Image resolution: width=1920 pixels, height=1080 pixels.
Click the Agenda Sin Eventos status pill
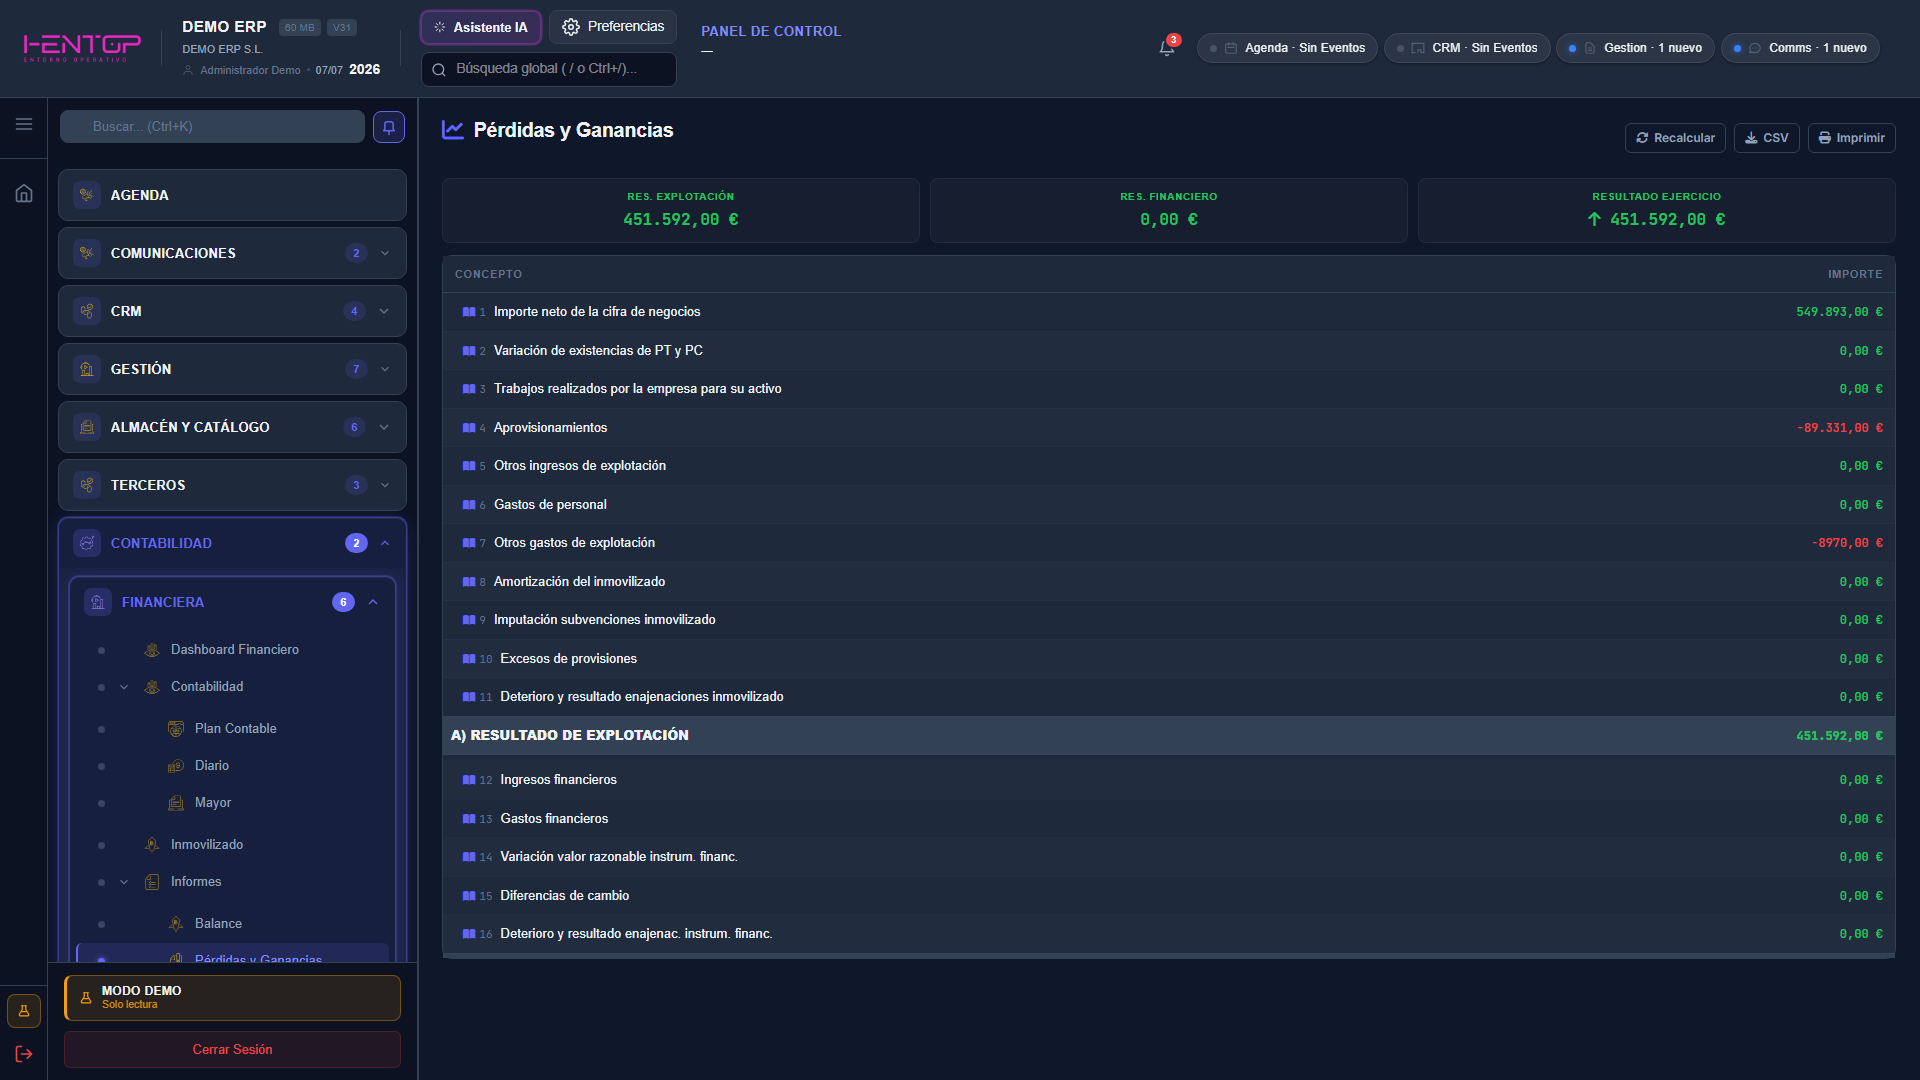[x=1287, y=48]
